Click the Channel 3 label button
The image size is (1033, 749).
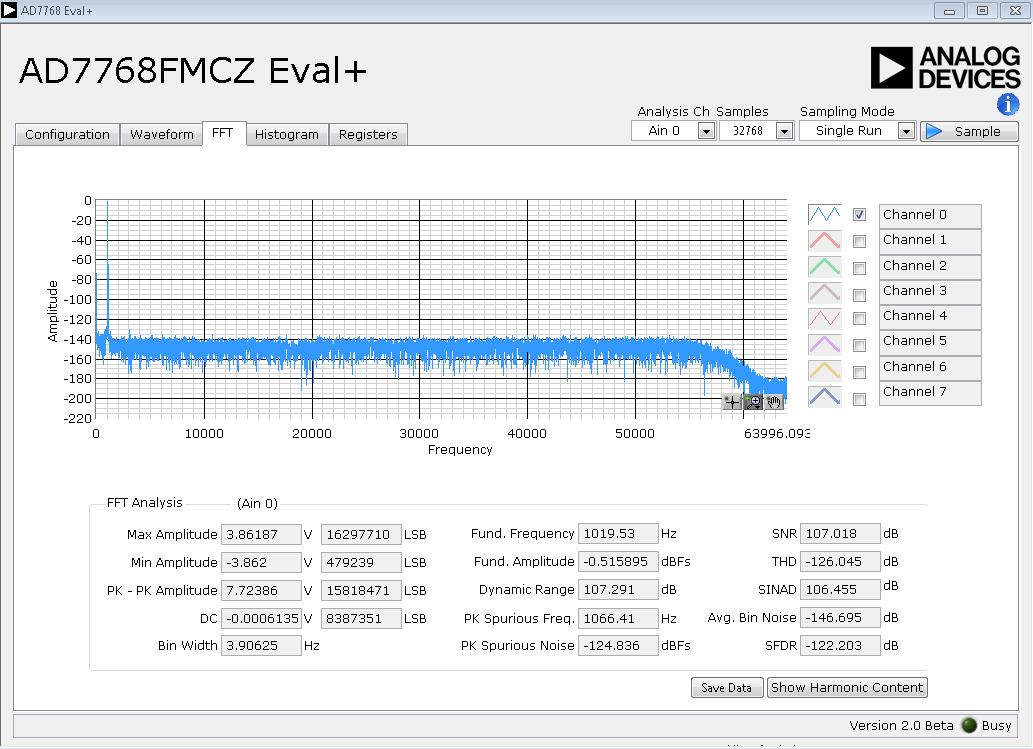pos(930,291)
